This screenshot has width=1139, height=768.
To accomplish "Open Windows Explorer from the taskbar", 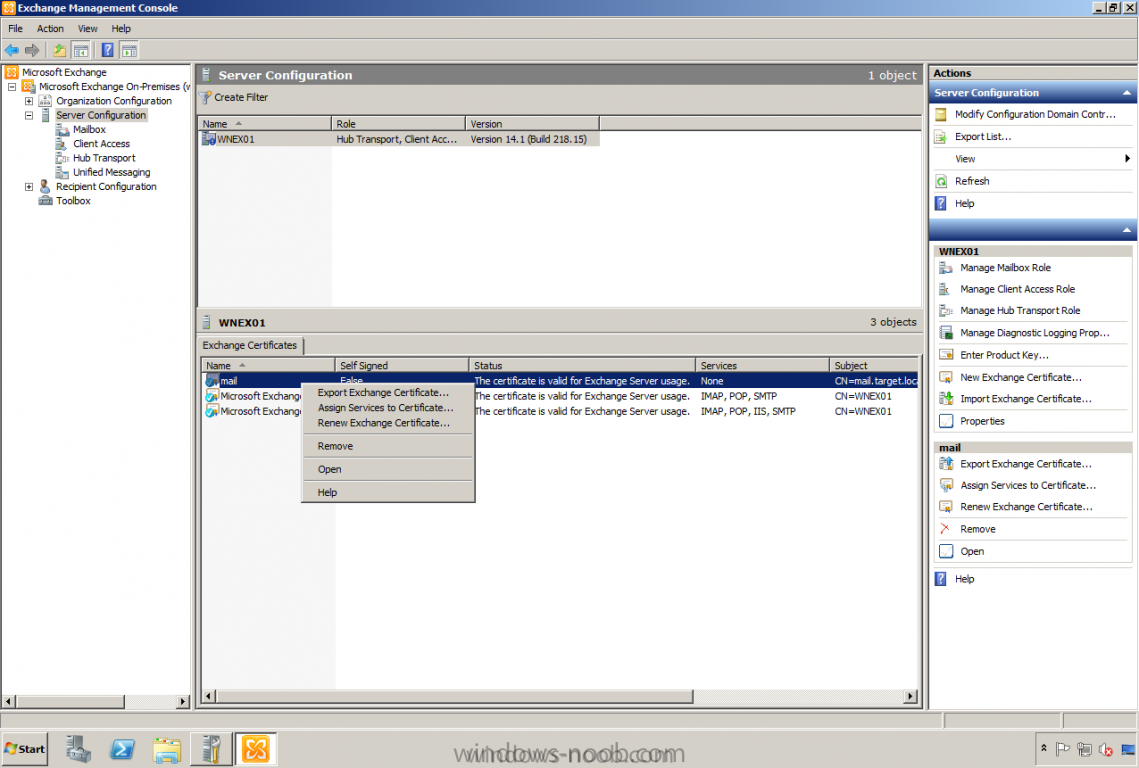I will pyautogui.click(x=167, y=749).
